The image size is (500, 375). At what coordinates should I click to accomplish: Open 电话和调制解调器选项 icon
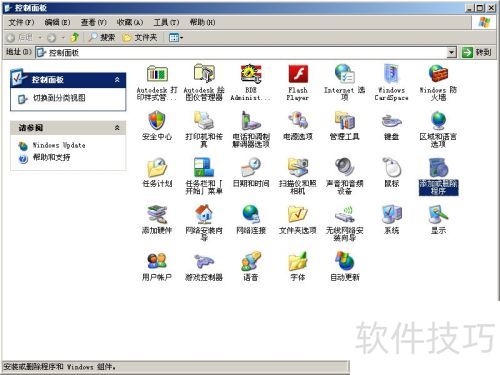pyautogui.click(x=251, y=120)
